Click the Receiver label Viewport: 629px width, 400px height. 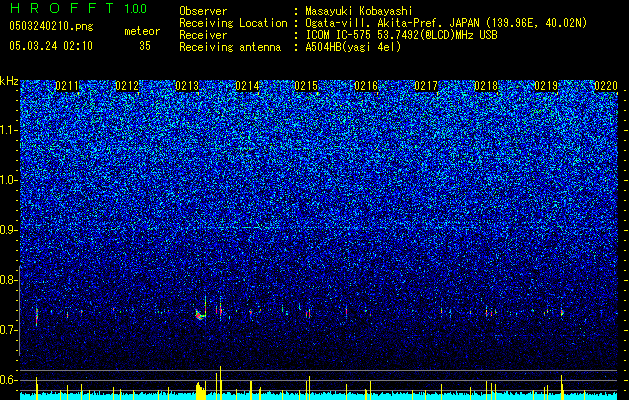[203, 35]
